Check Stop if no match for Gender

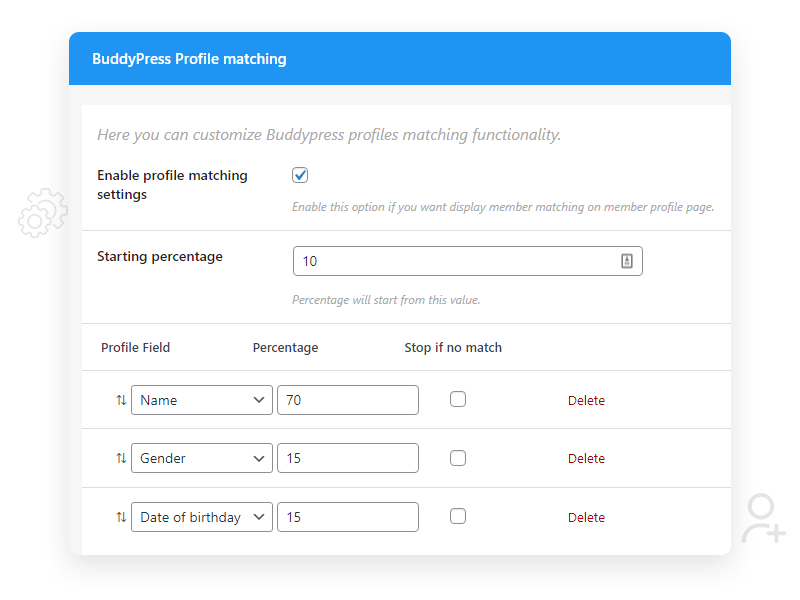pyautogui.click(x=458, y=458)
